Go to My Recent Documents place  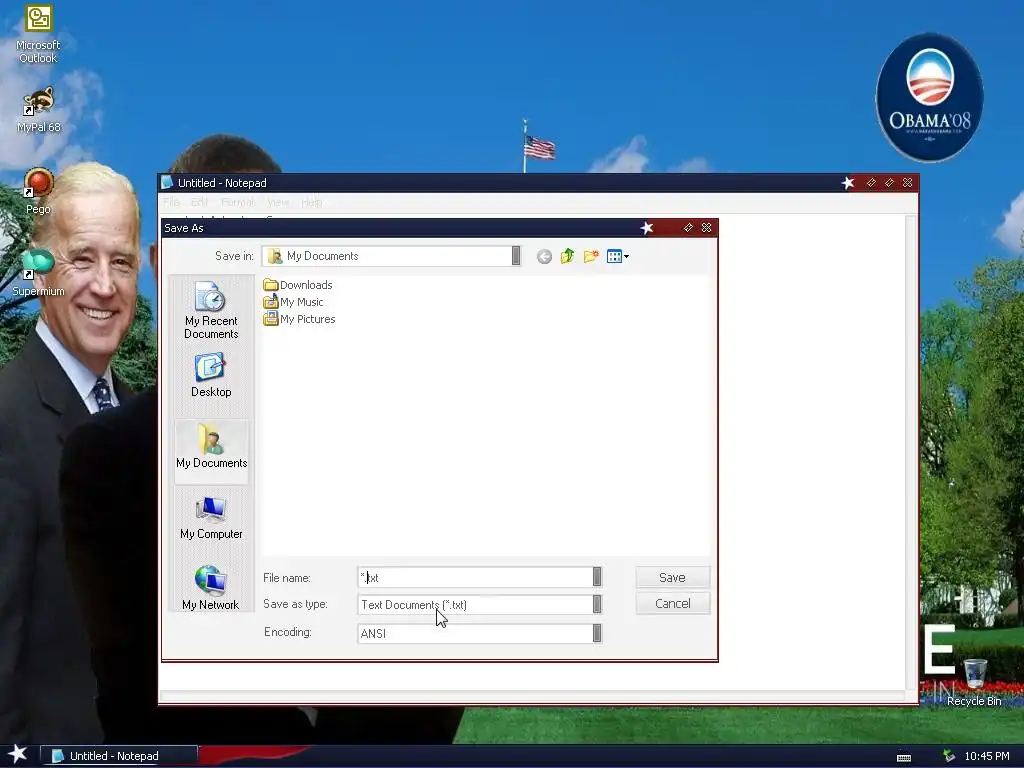pyautogui.click(x=211, y=310)
